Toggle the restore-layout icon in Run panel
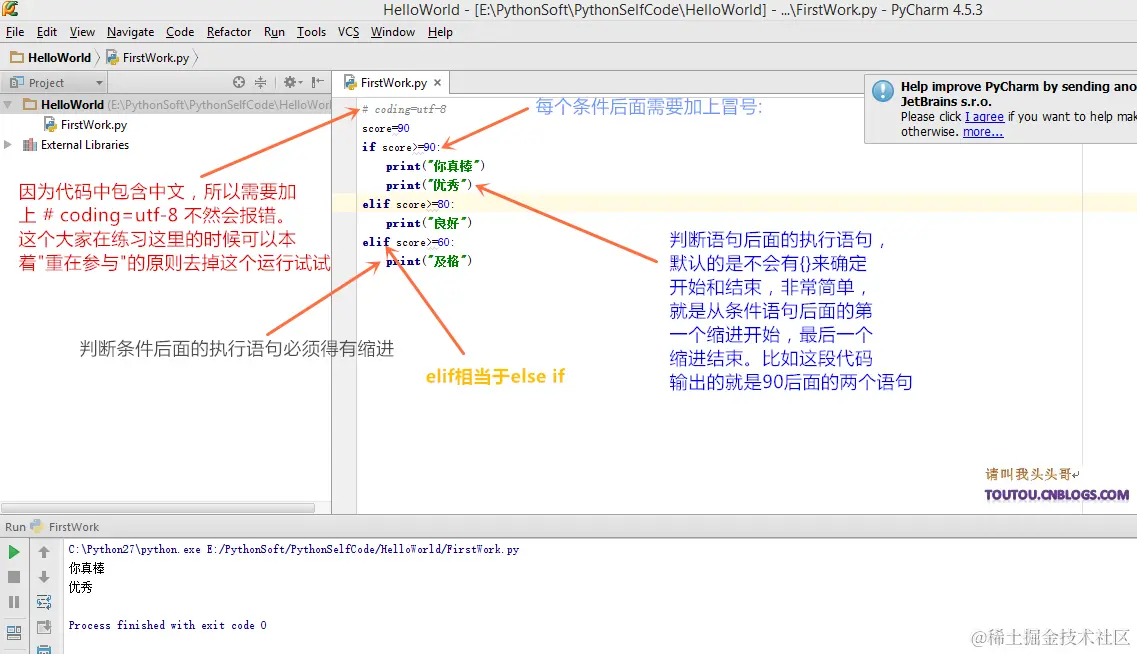The width and height of the screenshot is (1137, 654). click(x=14, y=630)
